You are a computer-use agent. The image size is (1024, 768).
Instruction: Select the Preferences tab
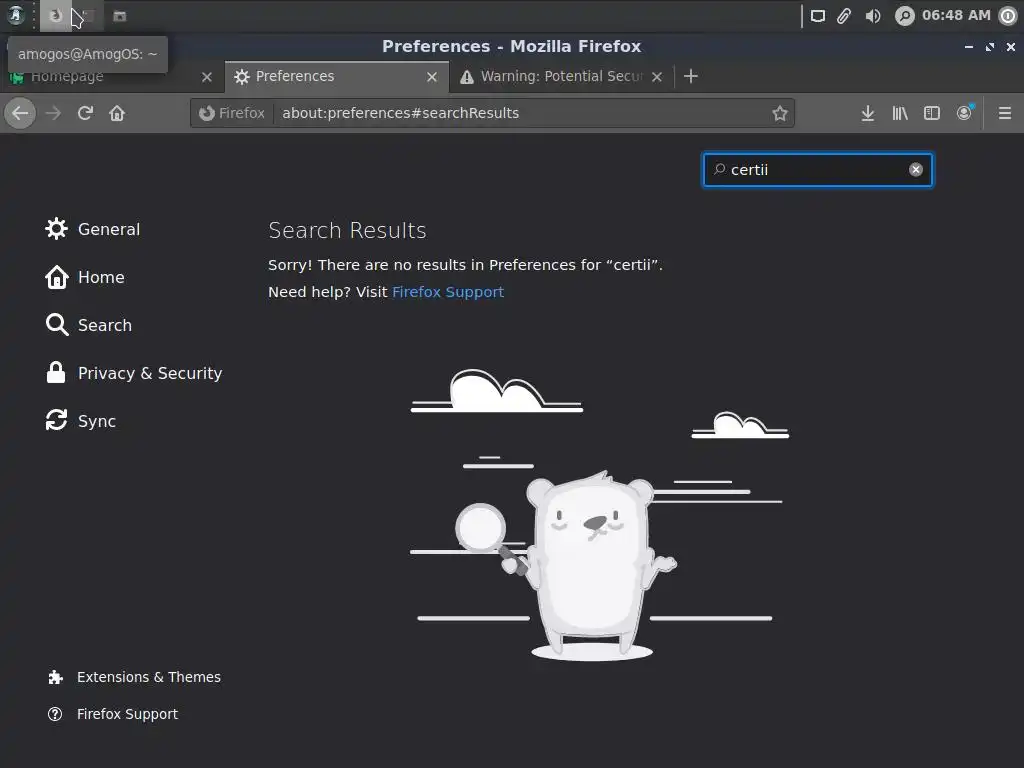pos(337,76)
